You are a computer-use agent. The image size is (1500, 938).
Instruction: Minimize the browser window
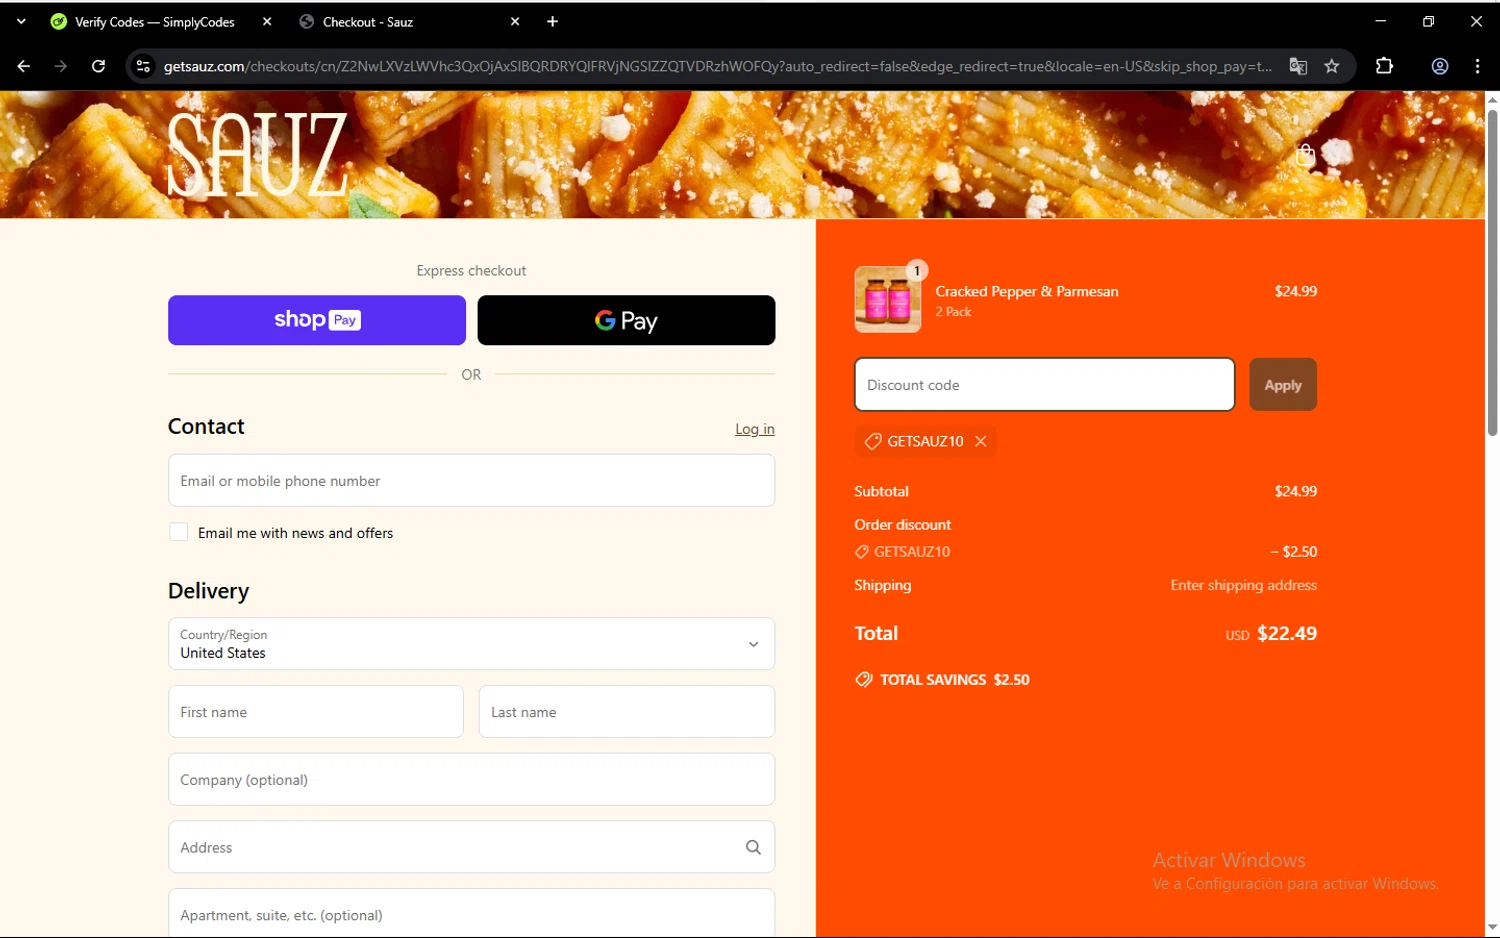pos(1380,21)
